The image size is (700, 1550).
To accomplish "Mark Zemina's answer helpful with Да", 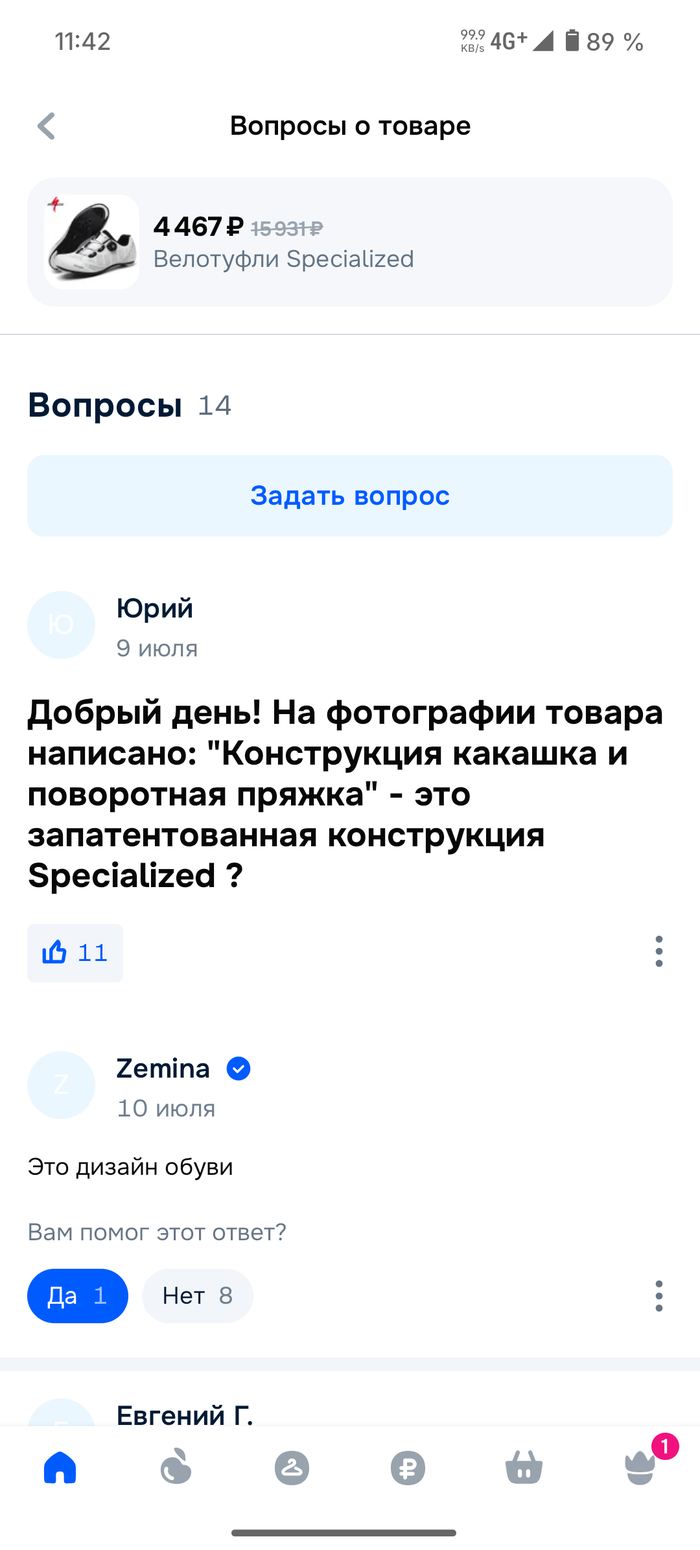I will [x=77, y=1296].
